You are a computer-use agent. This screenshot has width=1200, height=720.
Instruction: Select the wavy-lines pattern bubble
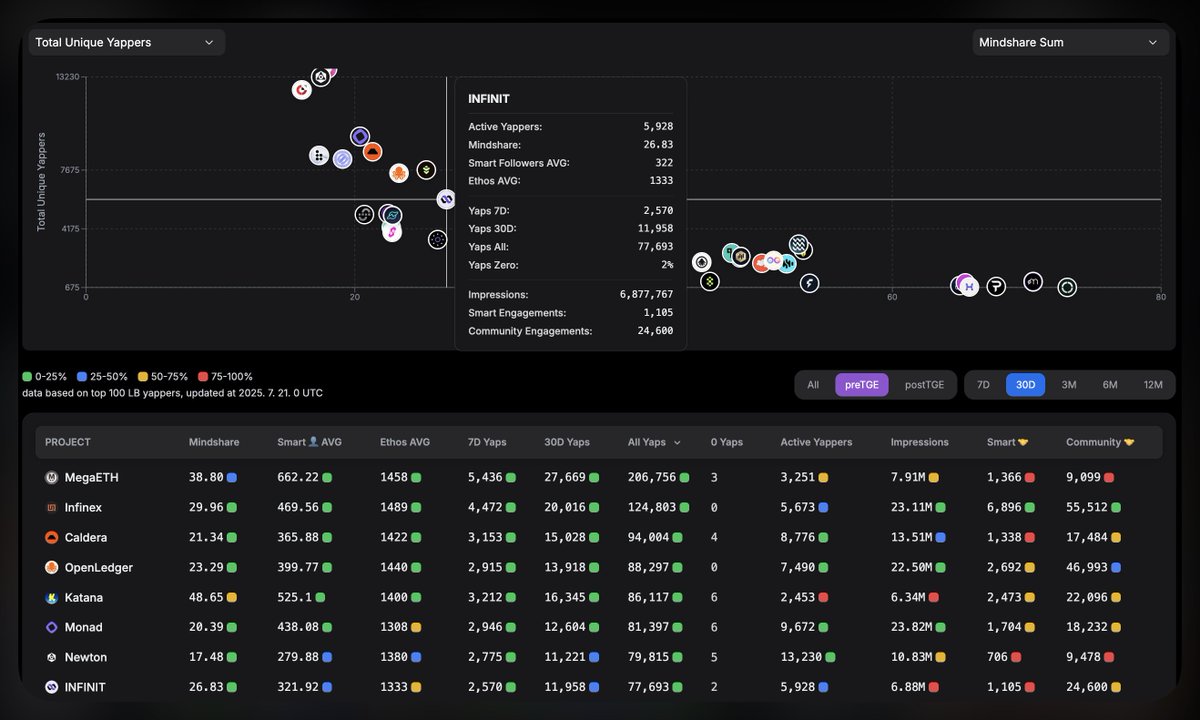click(798, 244)
